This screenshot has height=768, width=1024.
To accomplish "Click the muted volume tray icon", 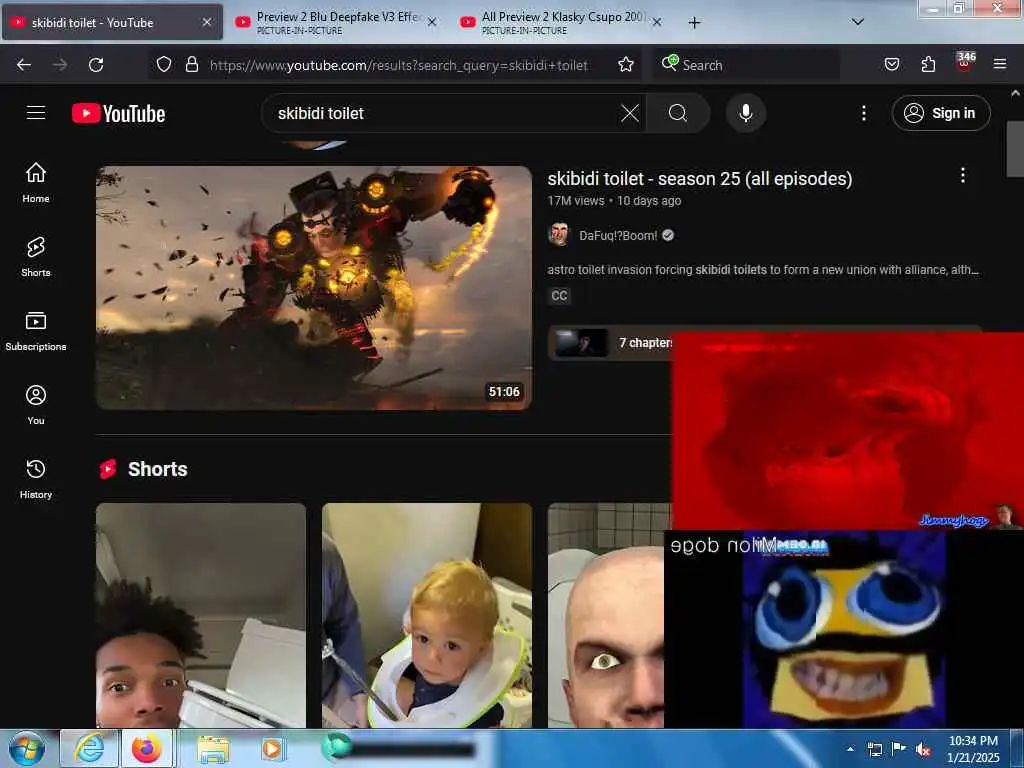I will click(923, 750).
